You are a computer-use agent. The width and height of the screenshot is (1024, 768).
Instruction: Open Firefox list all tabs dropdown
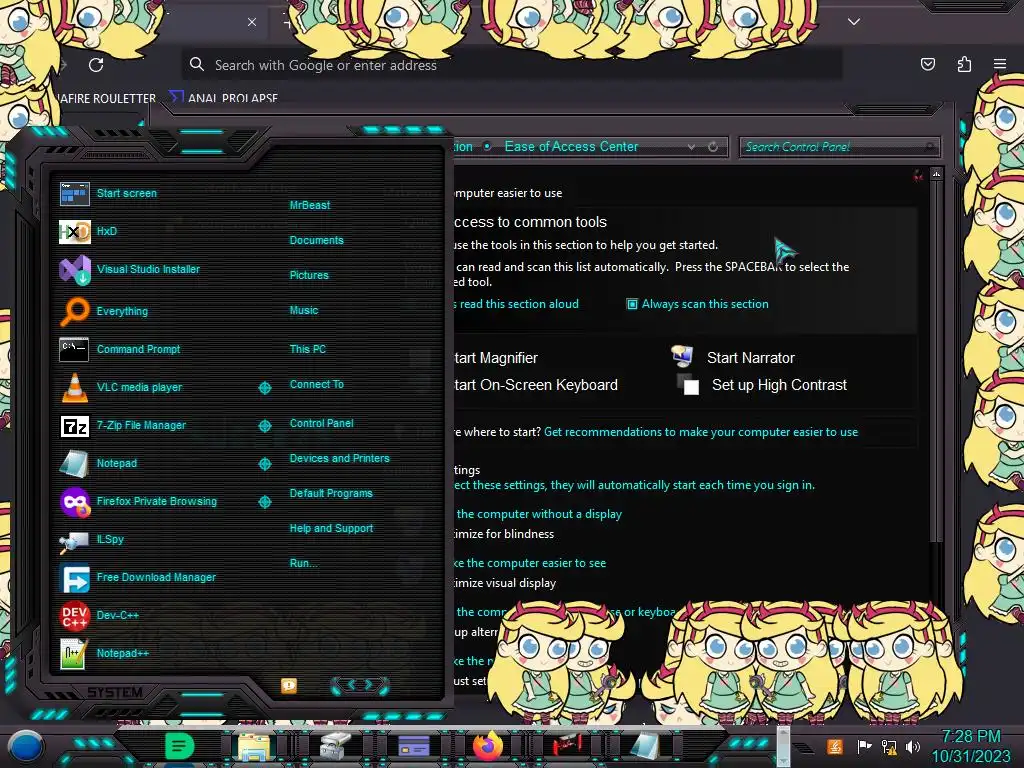(854, 22)
